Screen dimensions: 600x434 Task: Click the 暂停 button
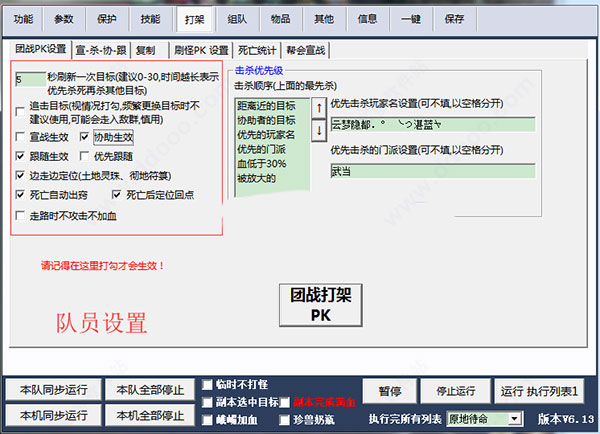point(390,391)
